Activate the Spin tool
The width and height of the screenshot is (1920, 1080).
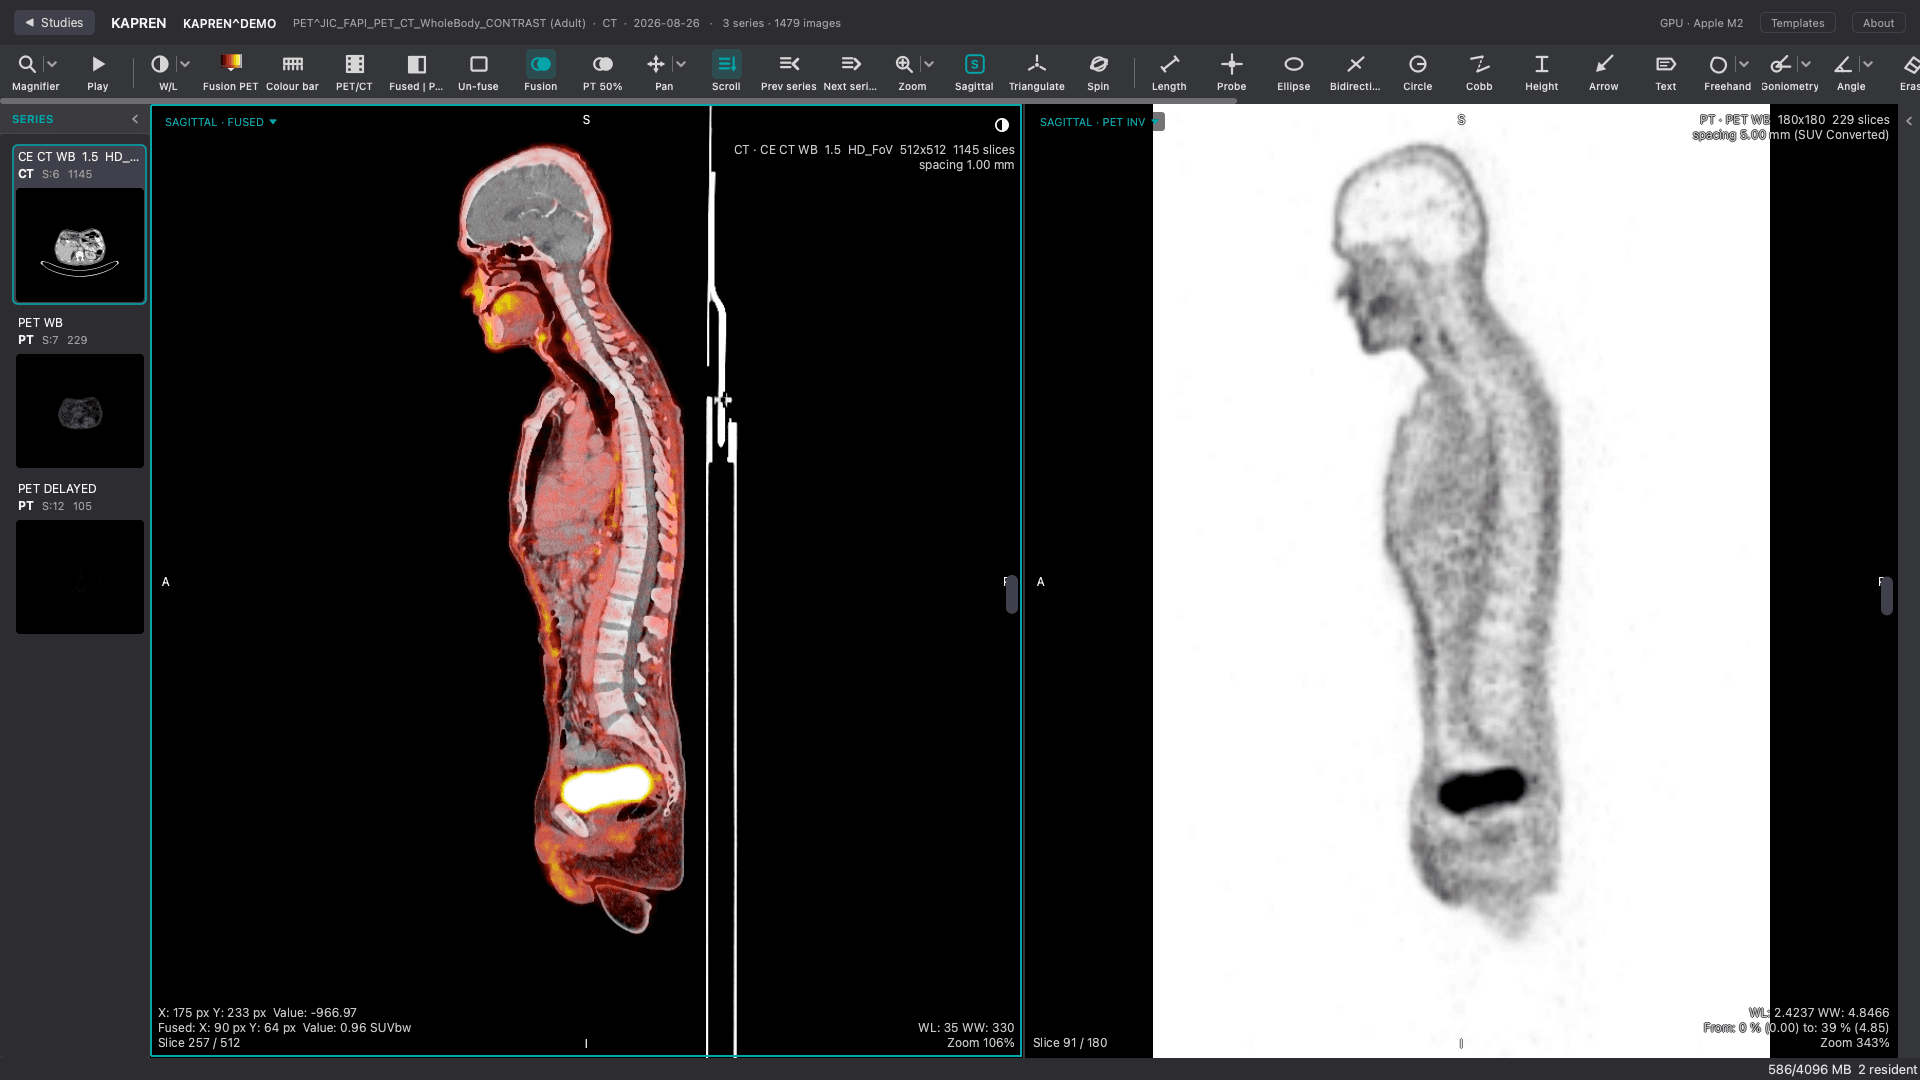pos(1099,72)
